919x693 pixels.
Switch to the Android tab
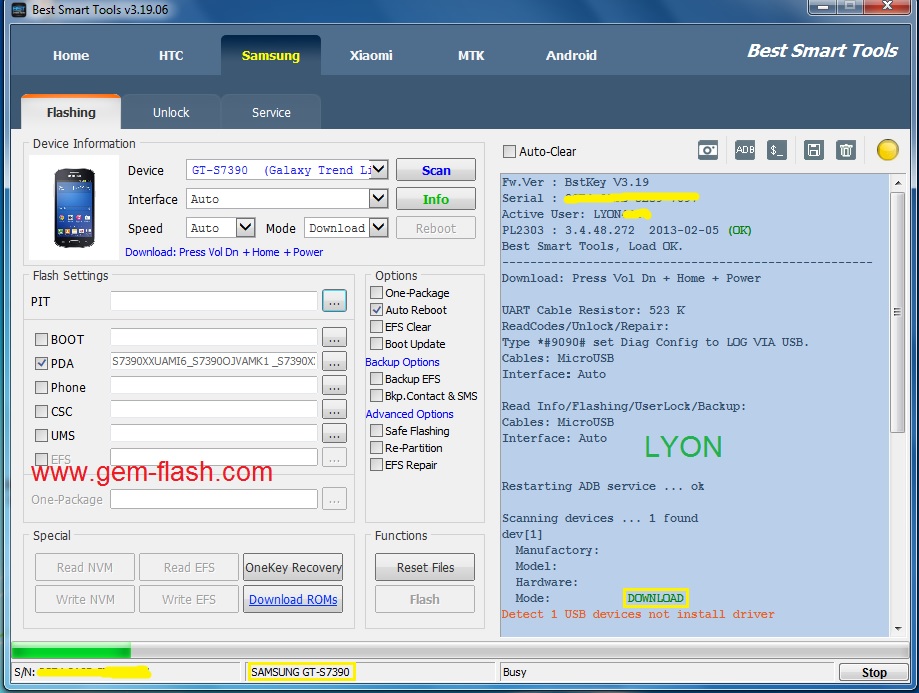click(x=571, y=56)
